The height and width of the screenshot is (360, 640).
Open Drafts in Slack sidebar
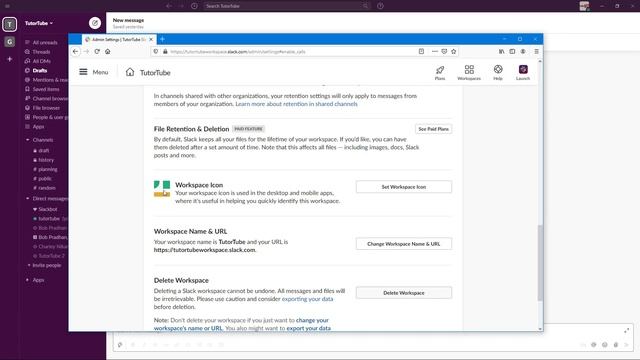40,71
